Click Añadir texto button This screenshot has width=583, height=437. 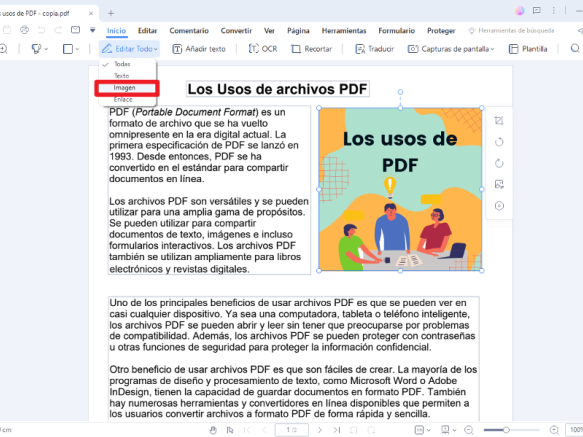[x=199, y=49]
